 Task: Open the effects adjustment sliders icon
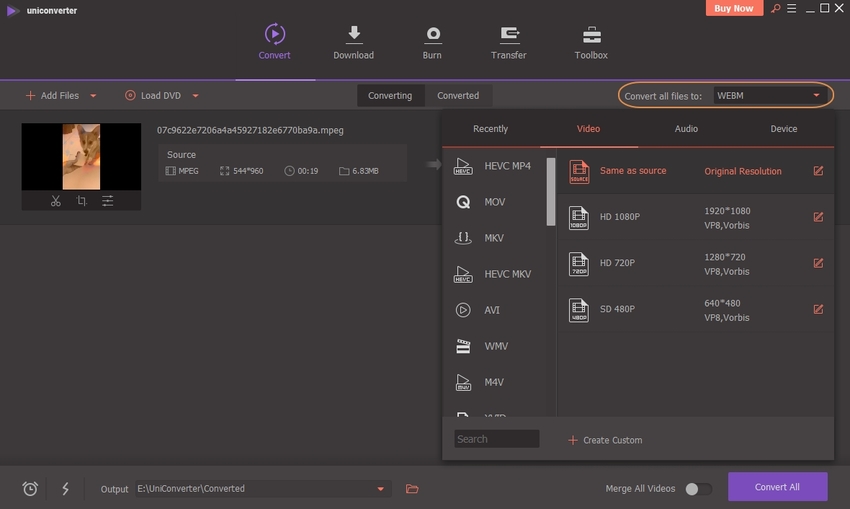point(107,201)
